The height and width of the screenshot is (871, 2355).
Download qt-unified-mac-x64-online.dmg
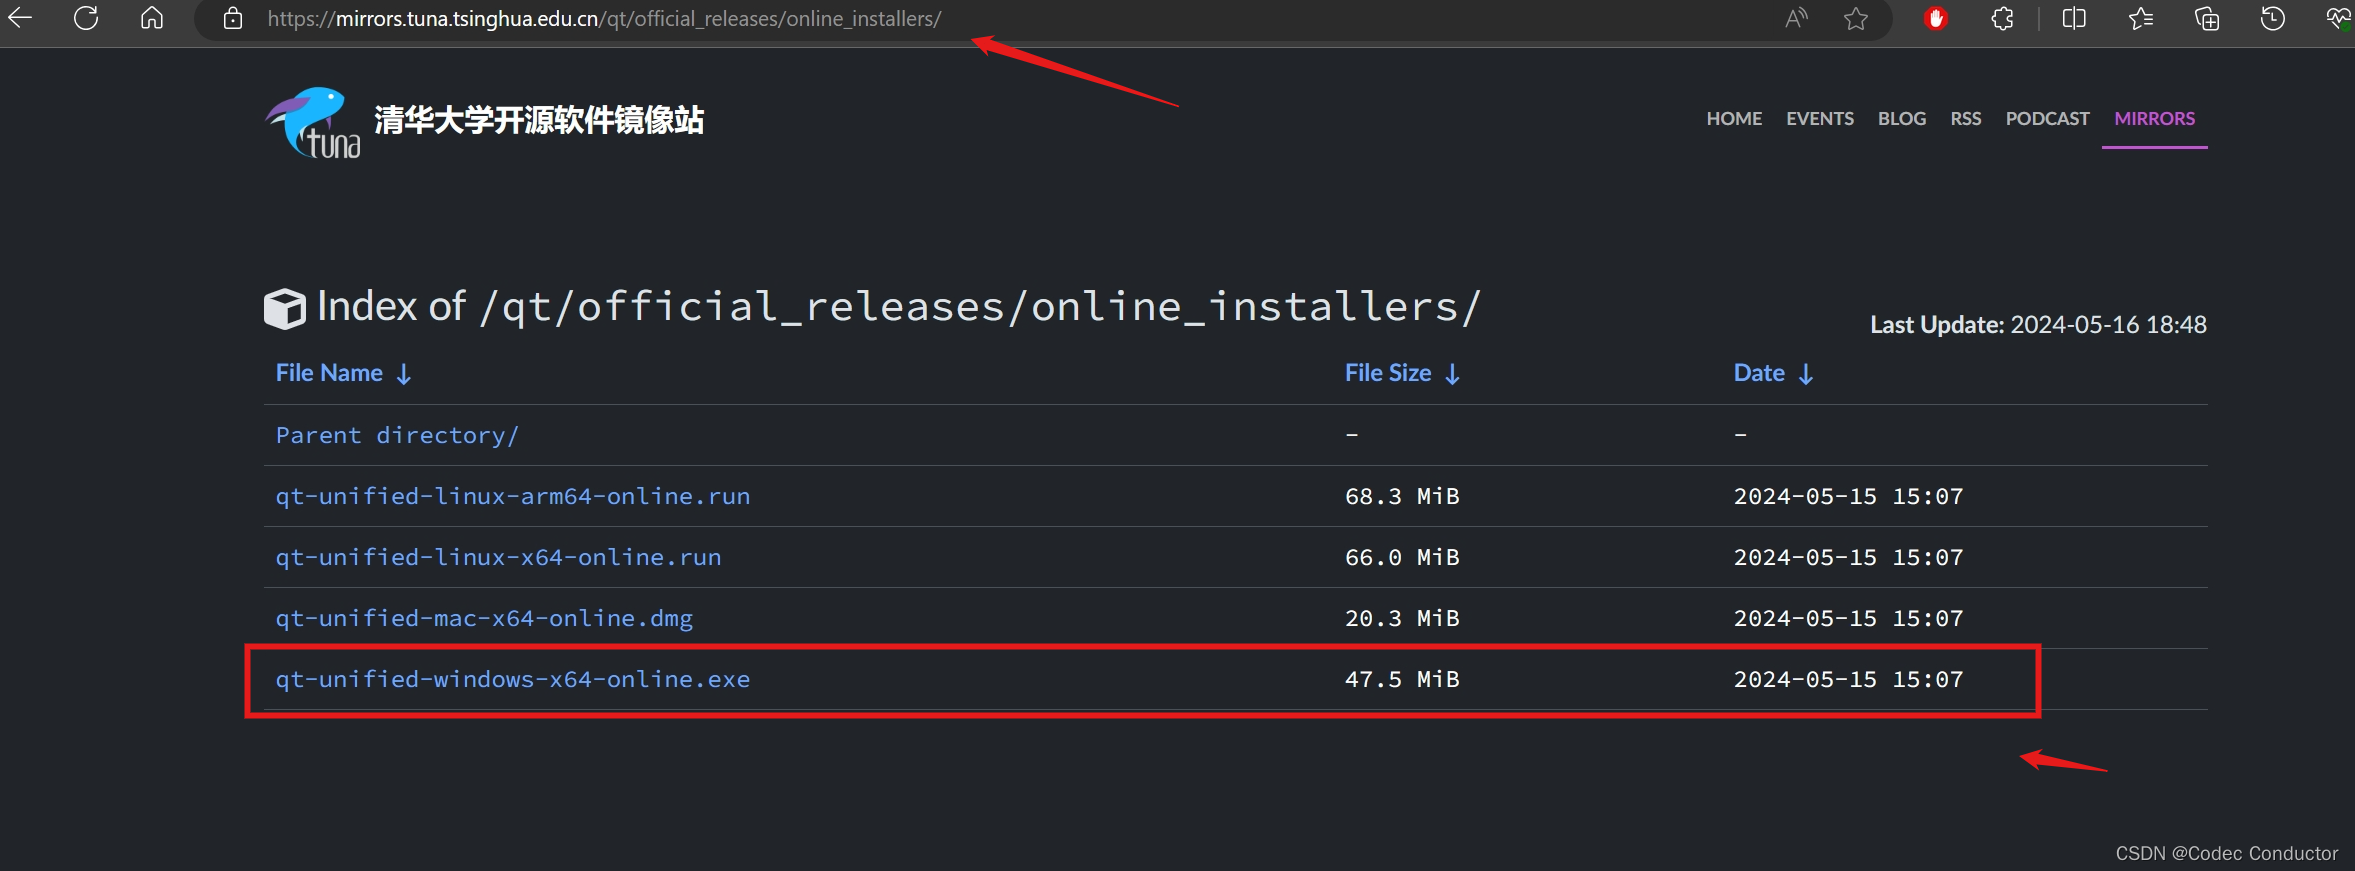484,618
